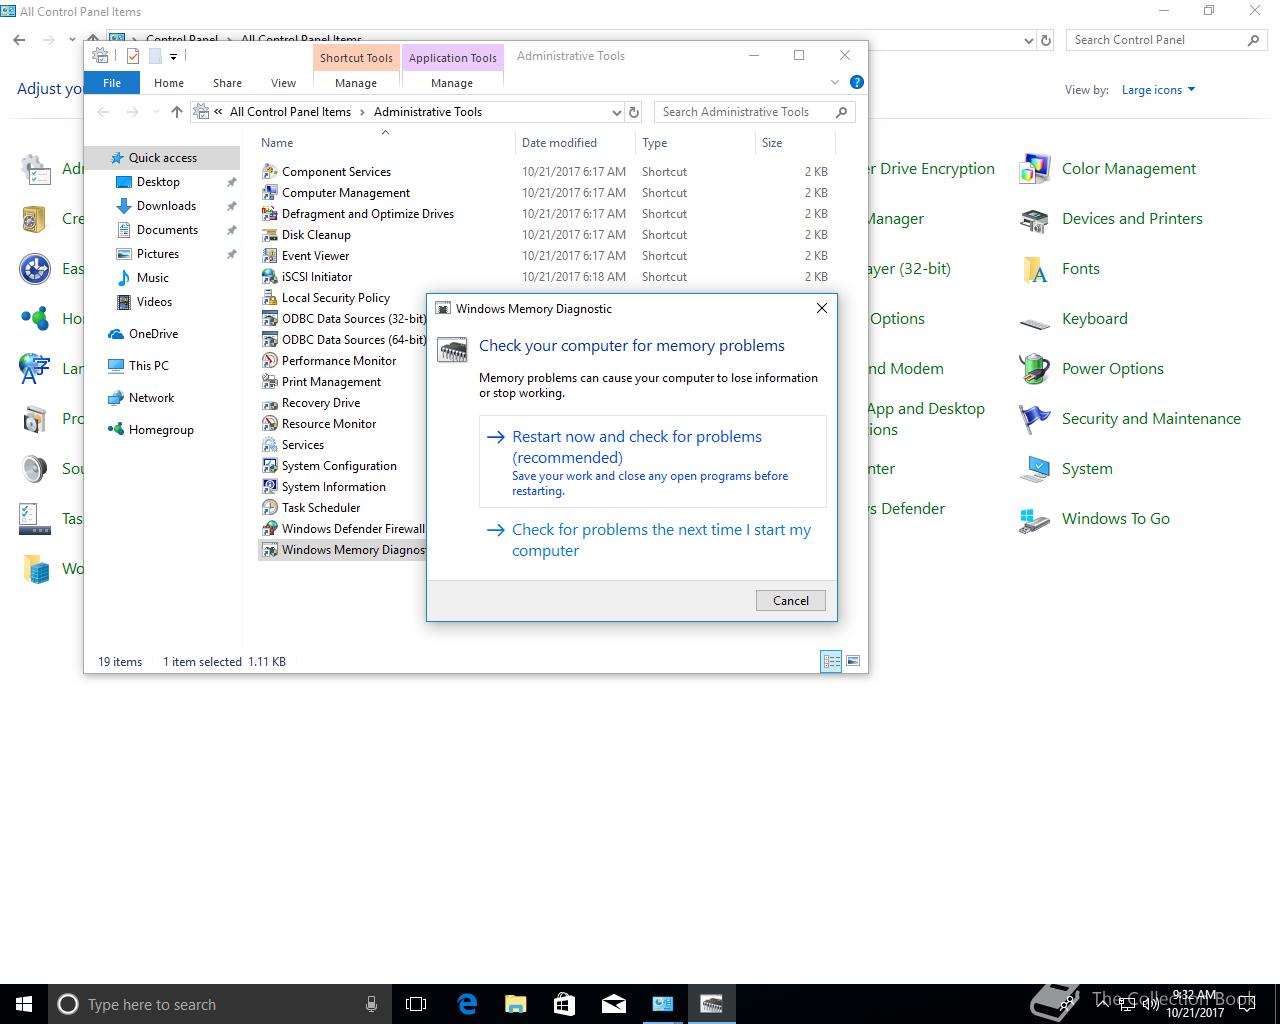Choose Restart now and check for problems
The height and width of the screenshot is (1024, 1280).
tap(653, 462)
